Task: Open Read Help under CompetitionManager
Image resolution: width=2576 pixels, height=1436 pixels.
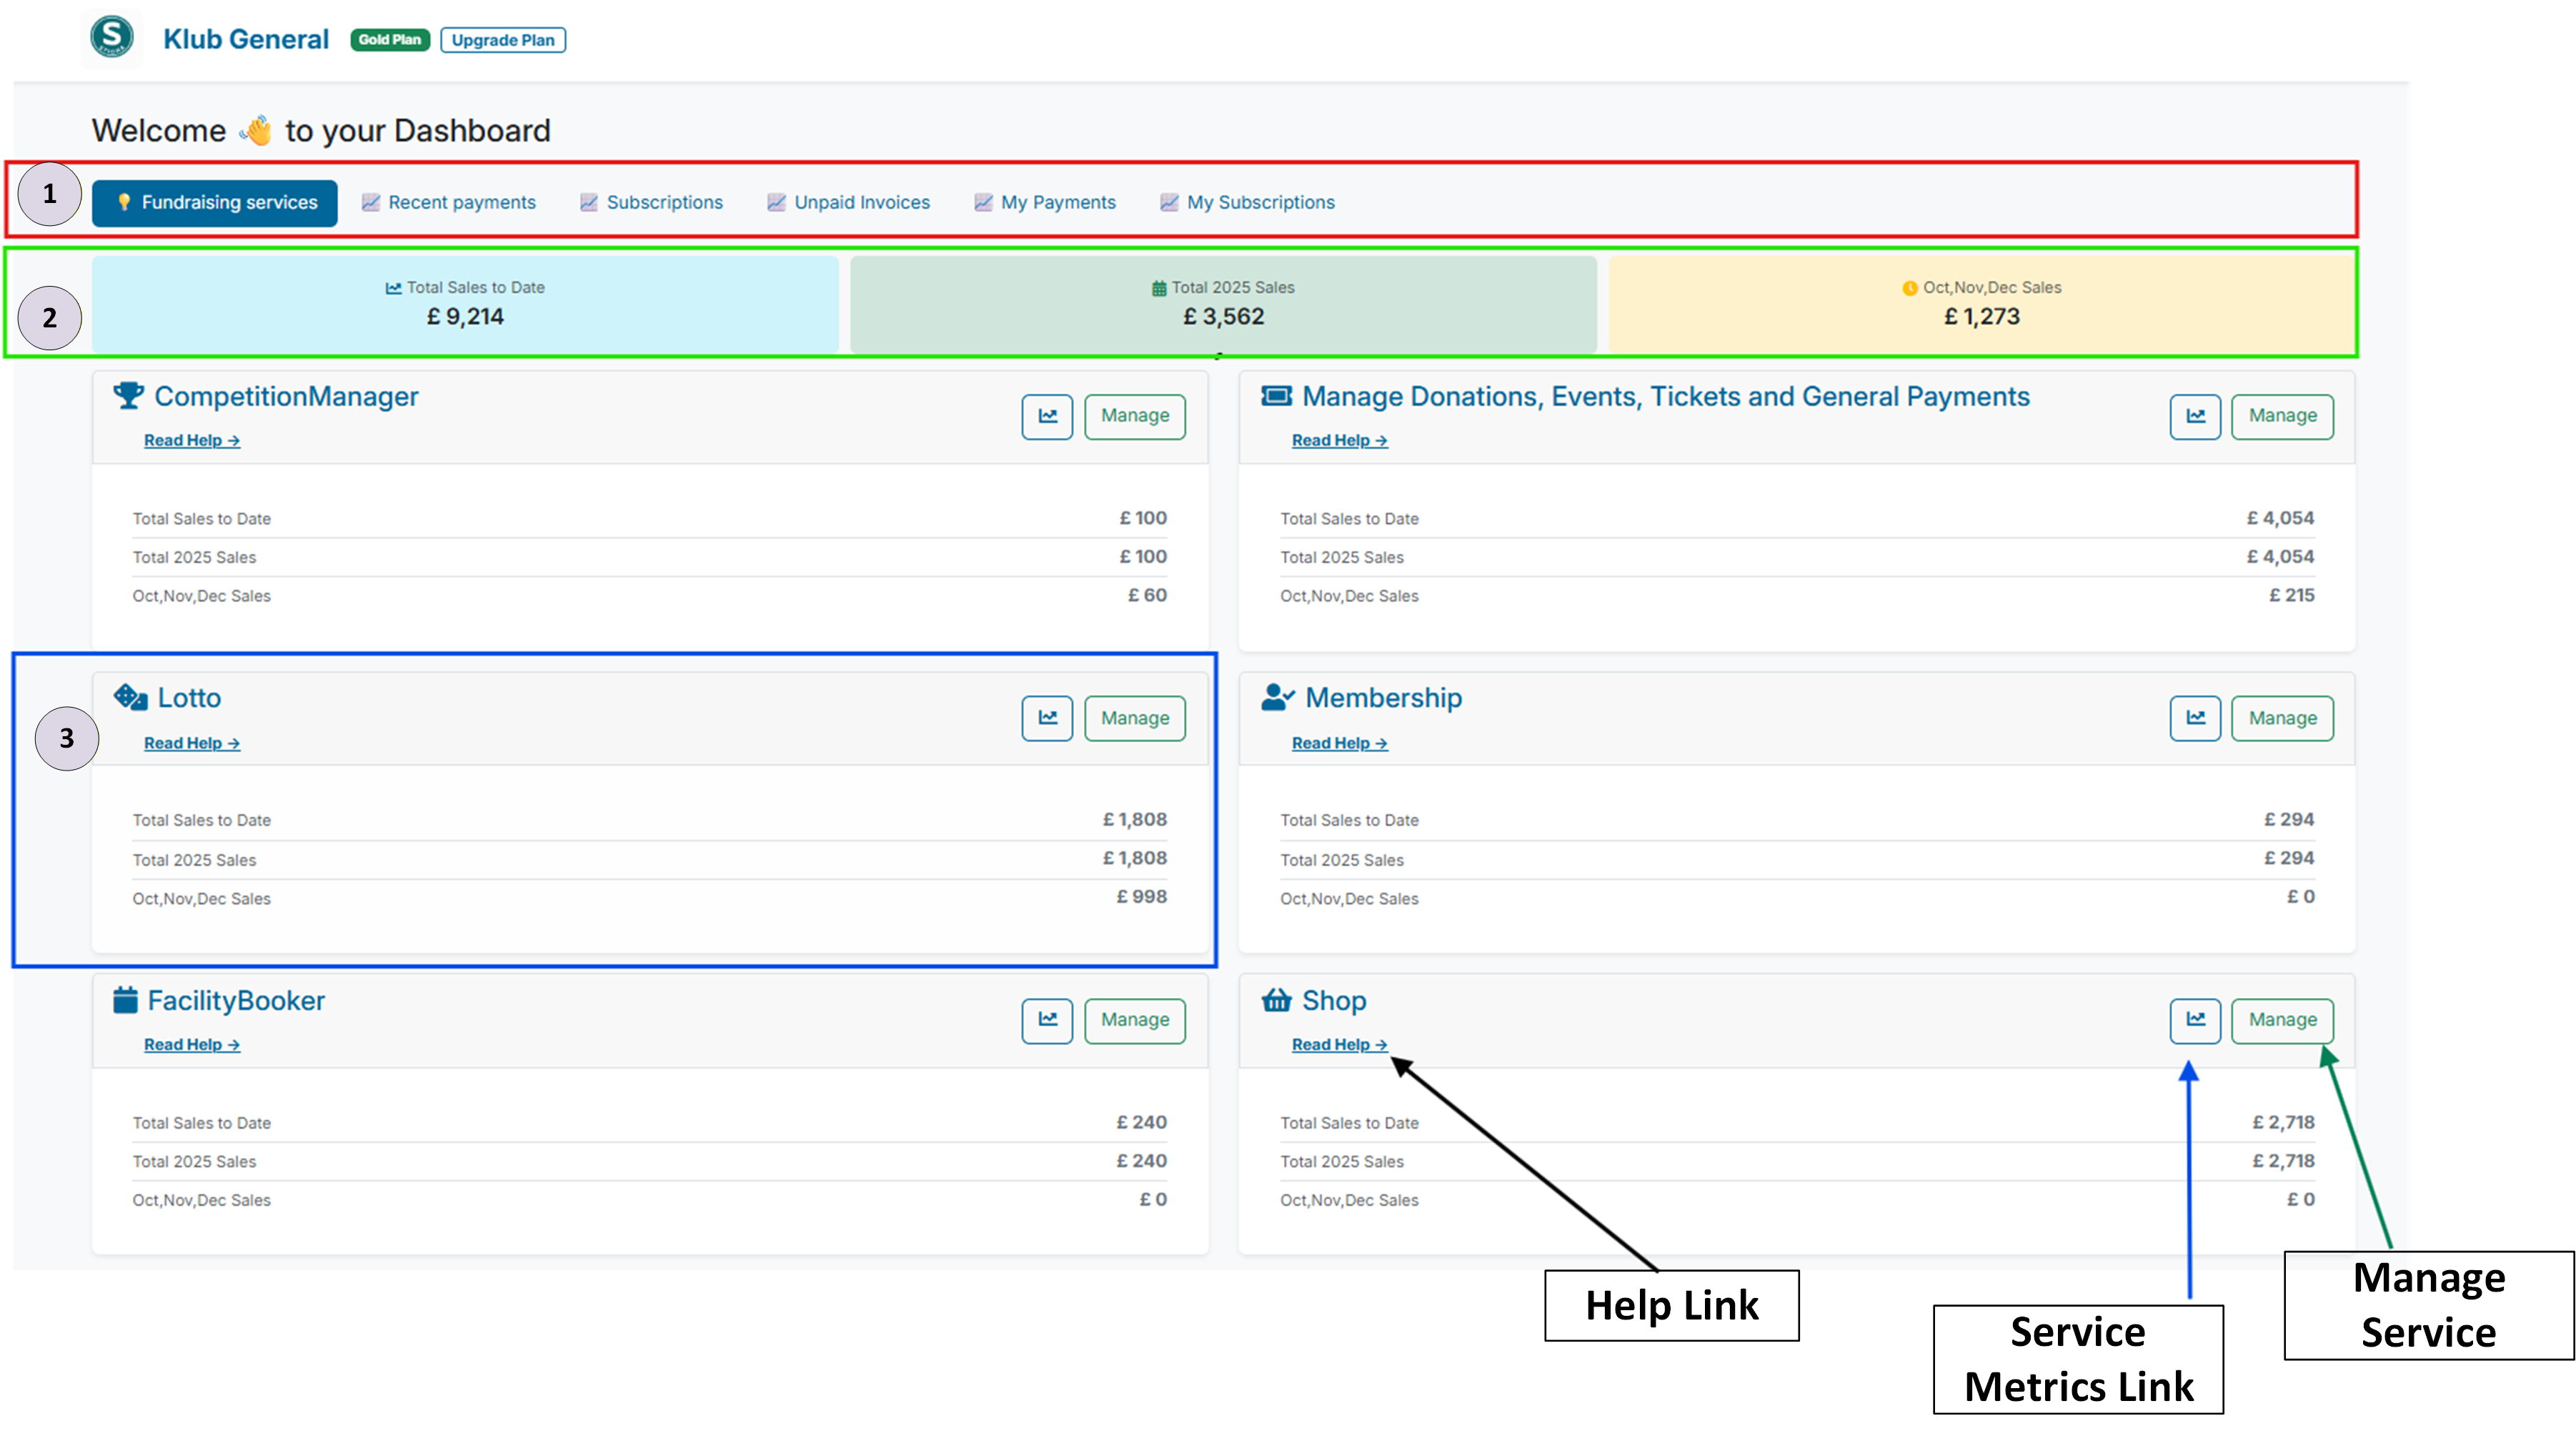Action: (191, 440)
